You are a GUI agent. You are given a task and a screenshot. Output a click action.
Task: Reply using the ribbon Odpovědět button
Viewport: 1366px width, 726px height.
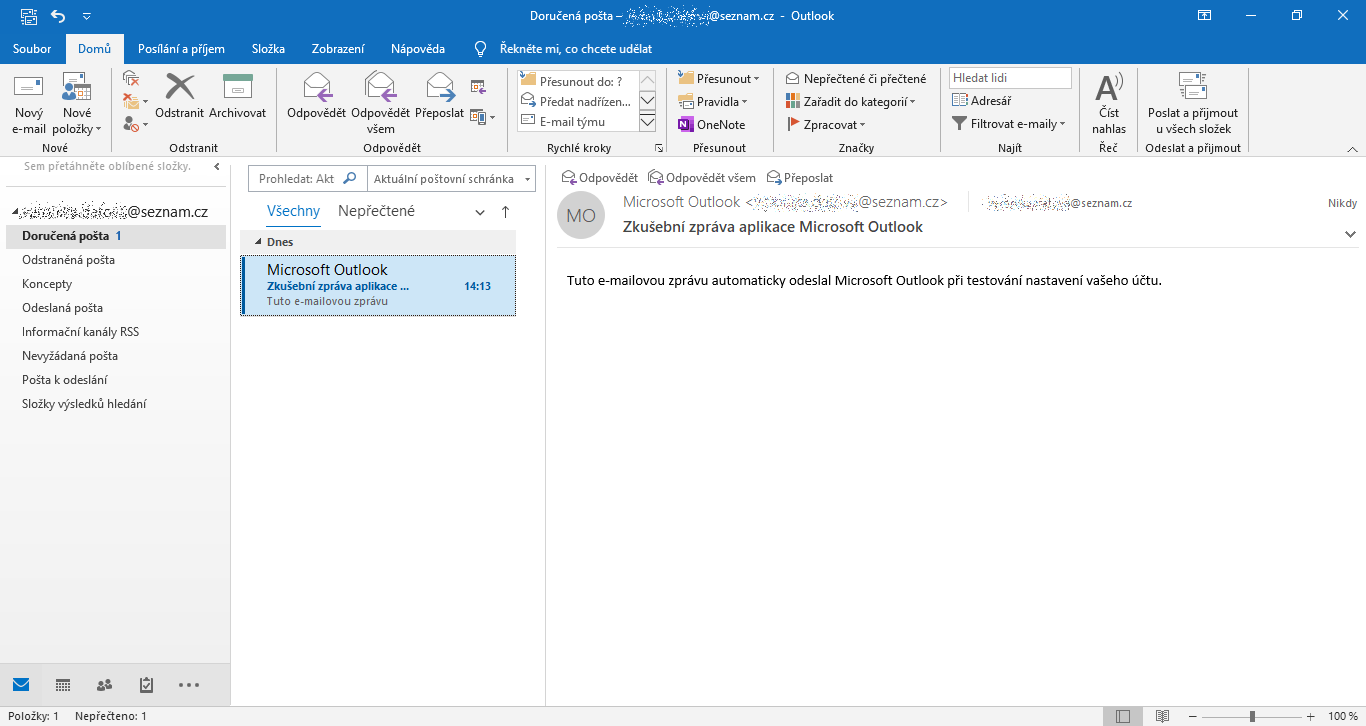click(316, 96)
